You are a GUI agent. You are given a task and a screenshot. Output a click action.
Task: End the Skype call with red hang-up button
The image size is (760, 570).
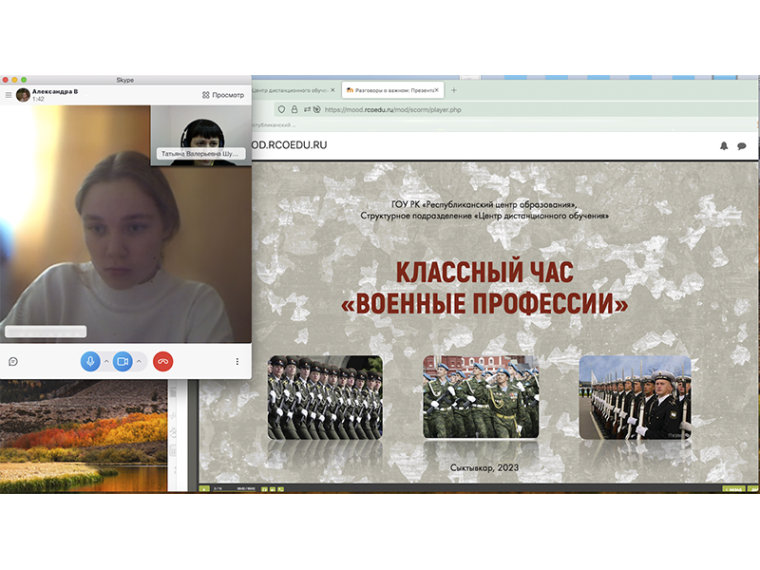click(x=163, y=362)
